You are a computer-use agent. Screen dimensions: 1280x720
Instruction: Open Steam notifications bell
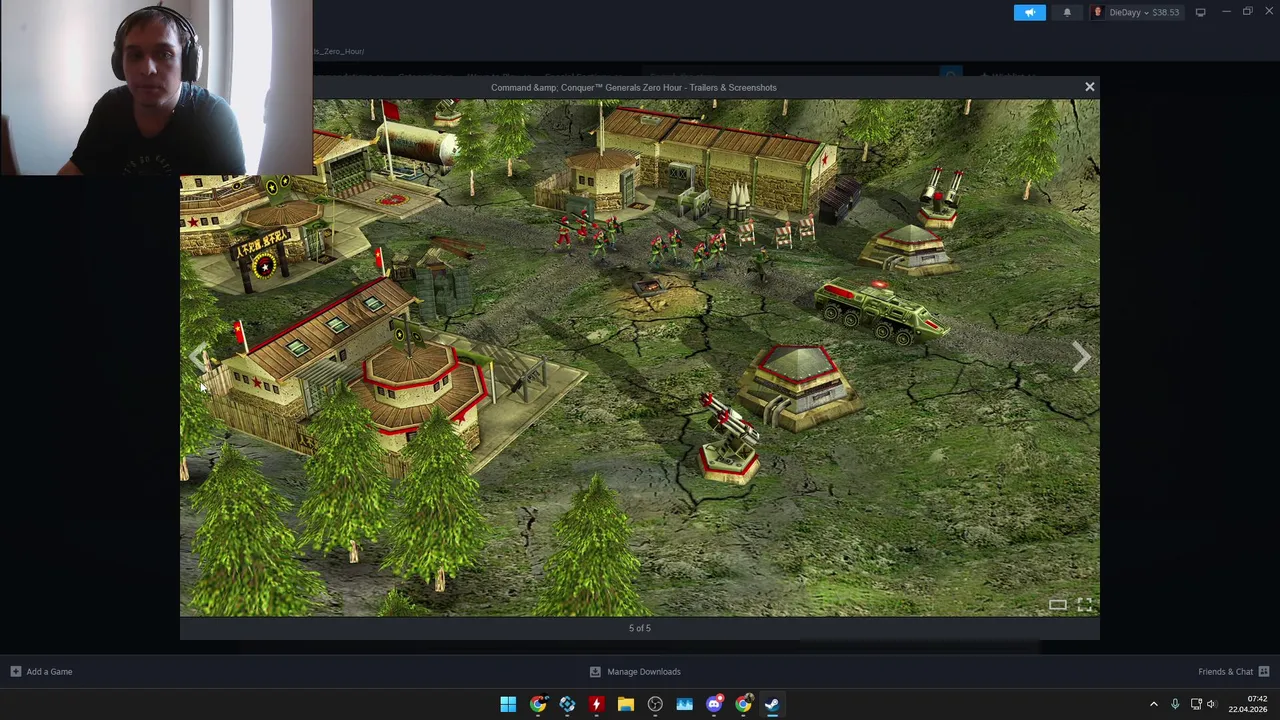1067,12
